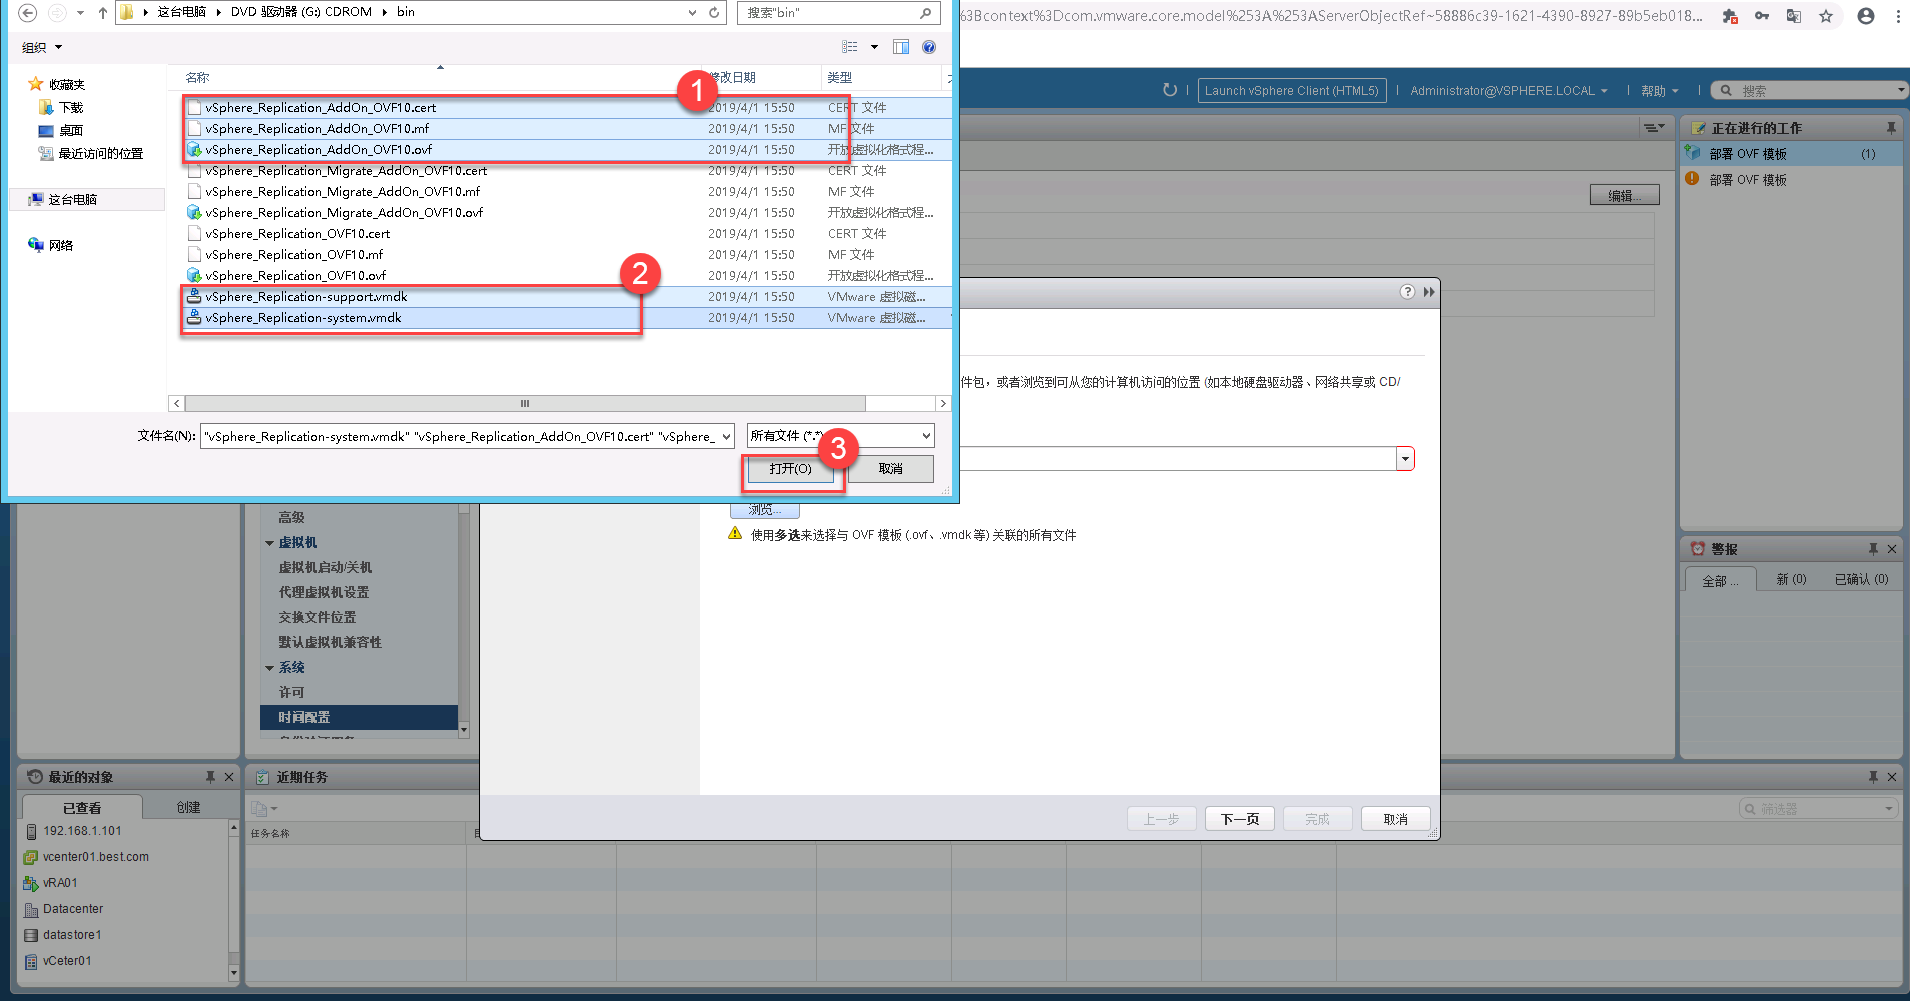Image resolution: width=1910 pixels, height=1001 pixels.
Task: Pin the Work In Progress panel
Action: point(1891,128)
